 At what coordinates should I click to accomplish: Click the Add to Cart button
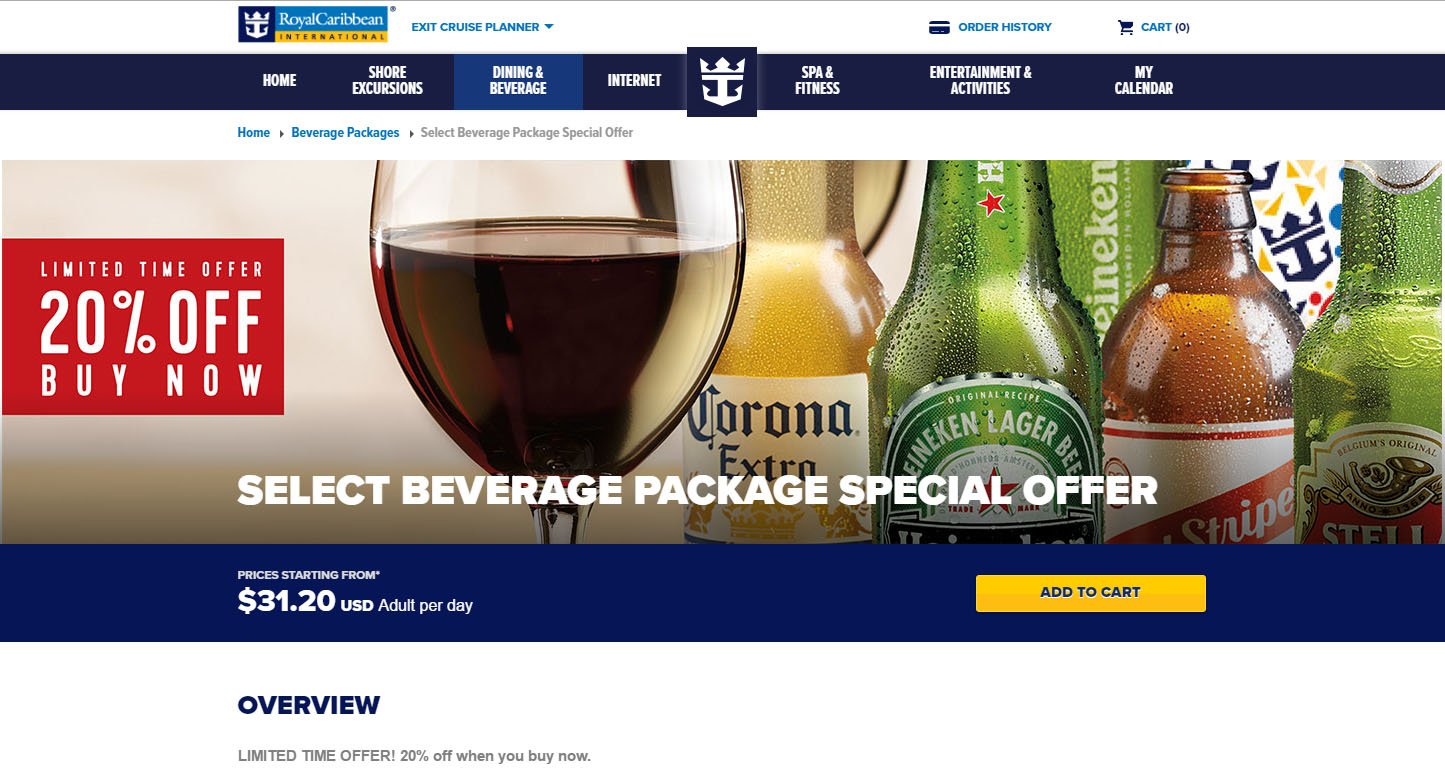tap(1091, 593)
